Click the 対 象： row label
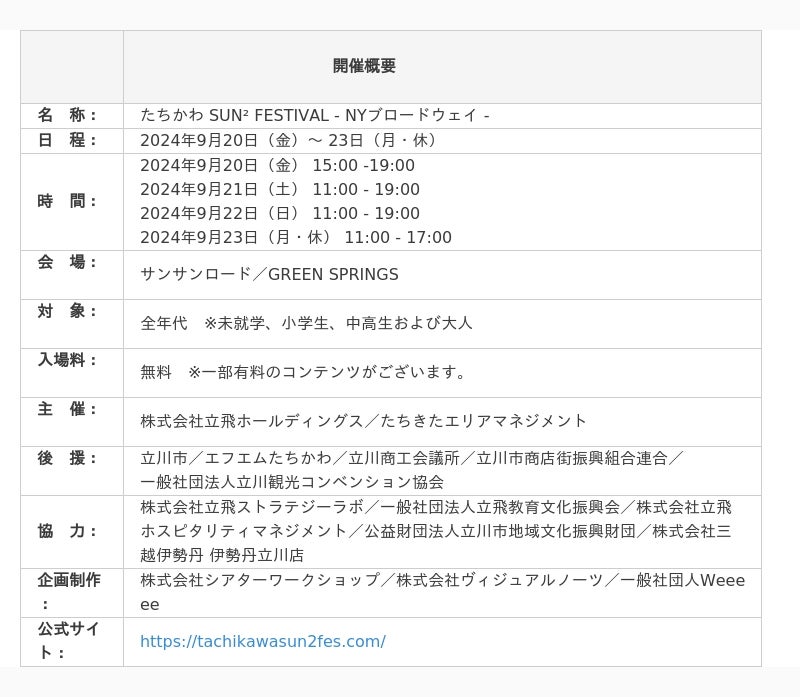Image resolution: width=800 pixels, height=697 pixels. click(x=67, y=311)
